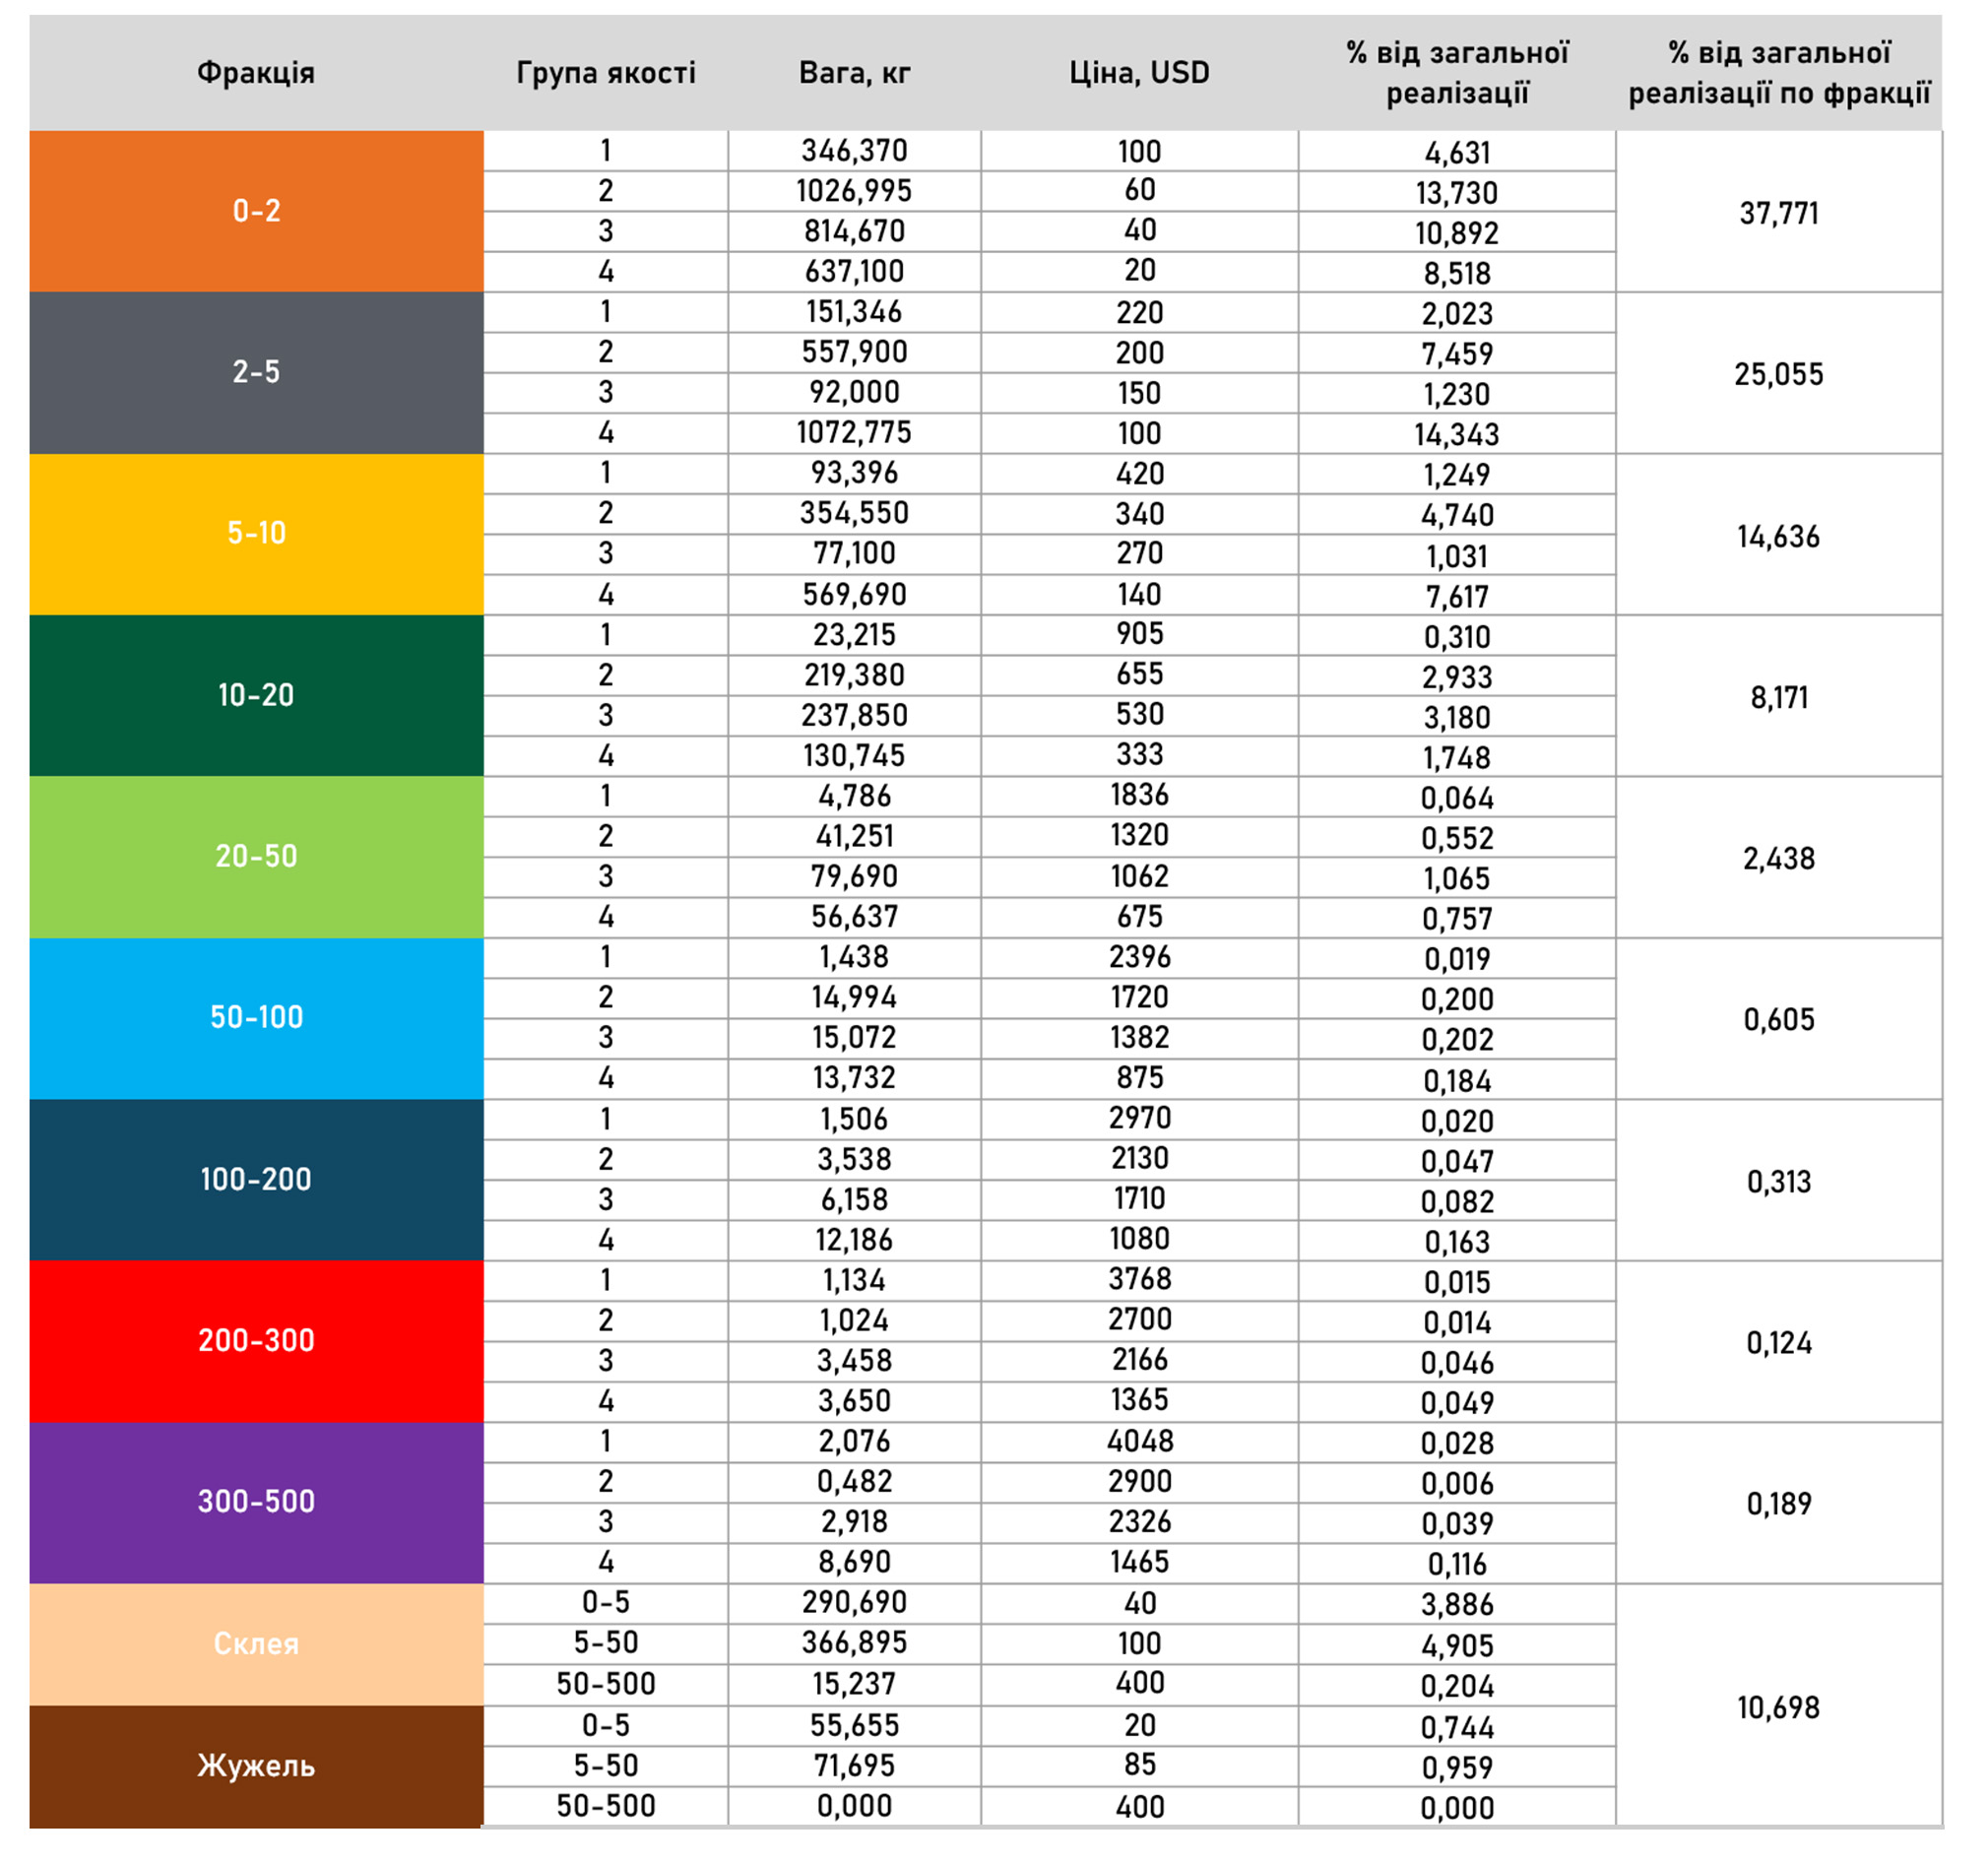Click the red 200-300 fraction cell
Viewport: 1988px width, 1864px height.
[256, 1340]
